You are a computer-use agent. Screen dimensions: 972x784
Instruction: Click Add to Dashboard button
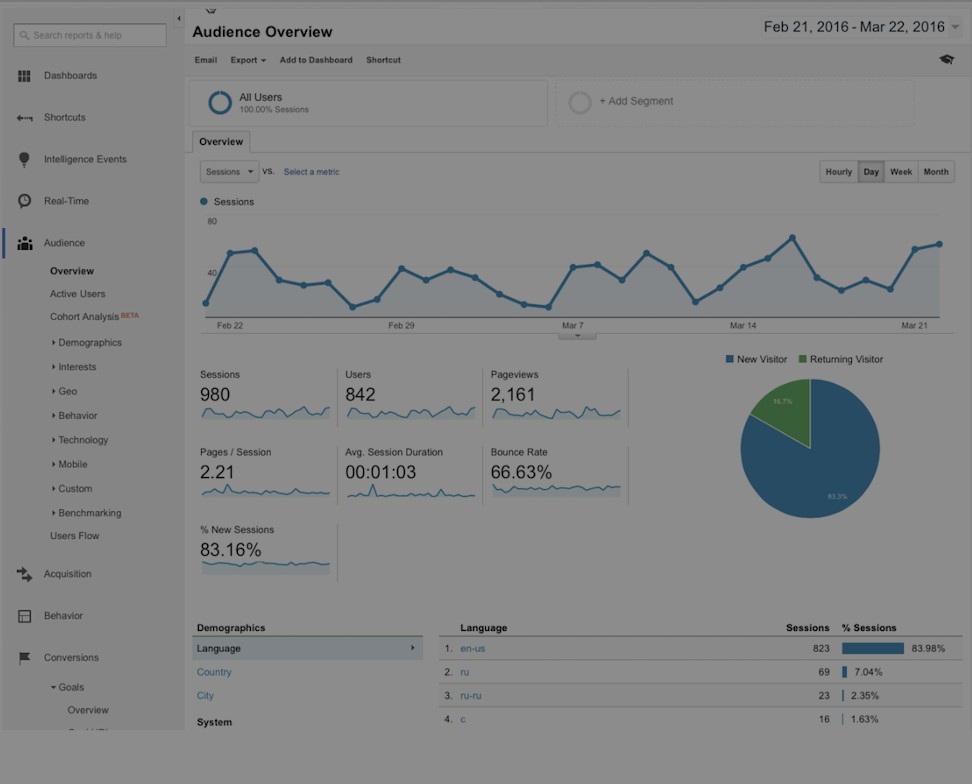316,60
